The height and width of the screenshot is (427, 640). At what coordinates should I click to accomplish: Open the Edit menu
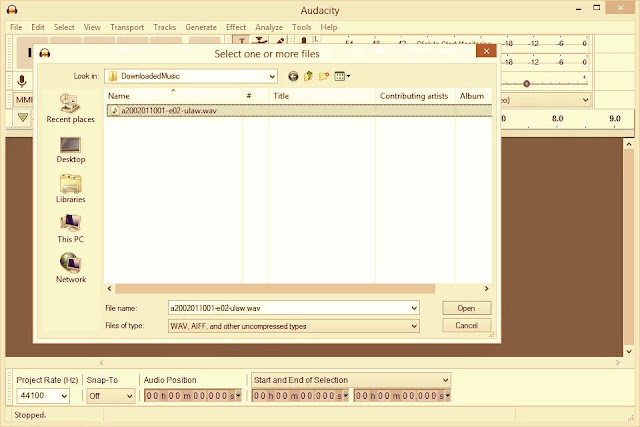click(38, 27)
